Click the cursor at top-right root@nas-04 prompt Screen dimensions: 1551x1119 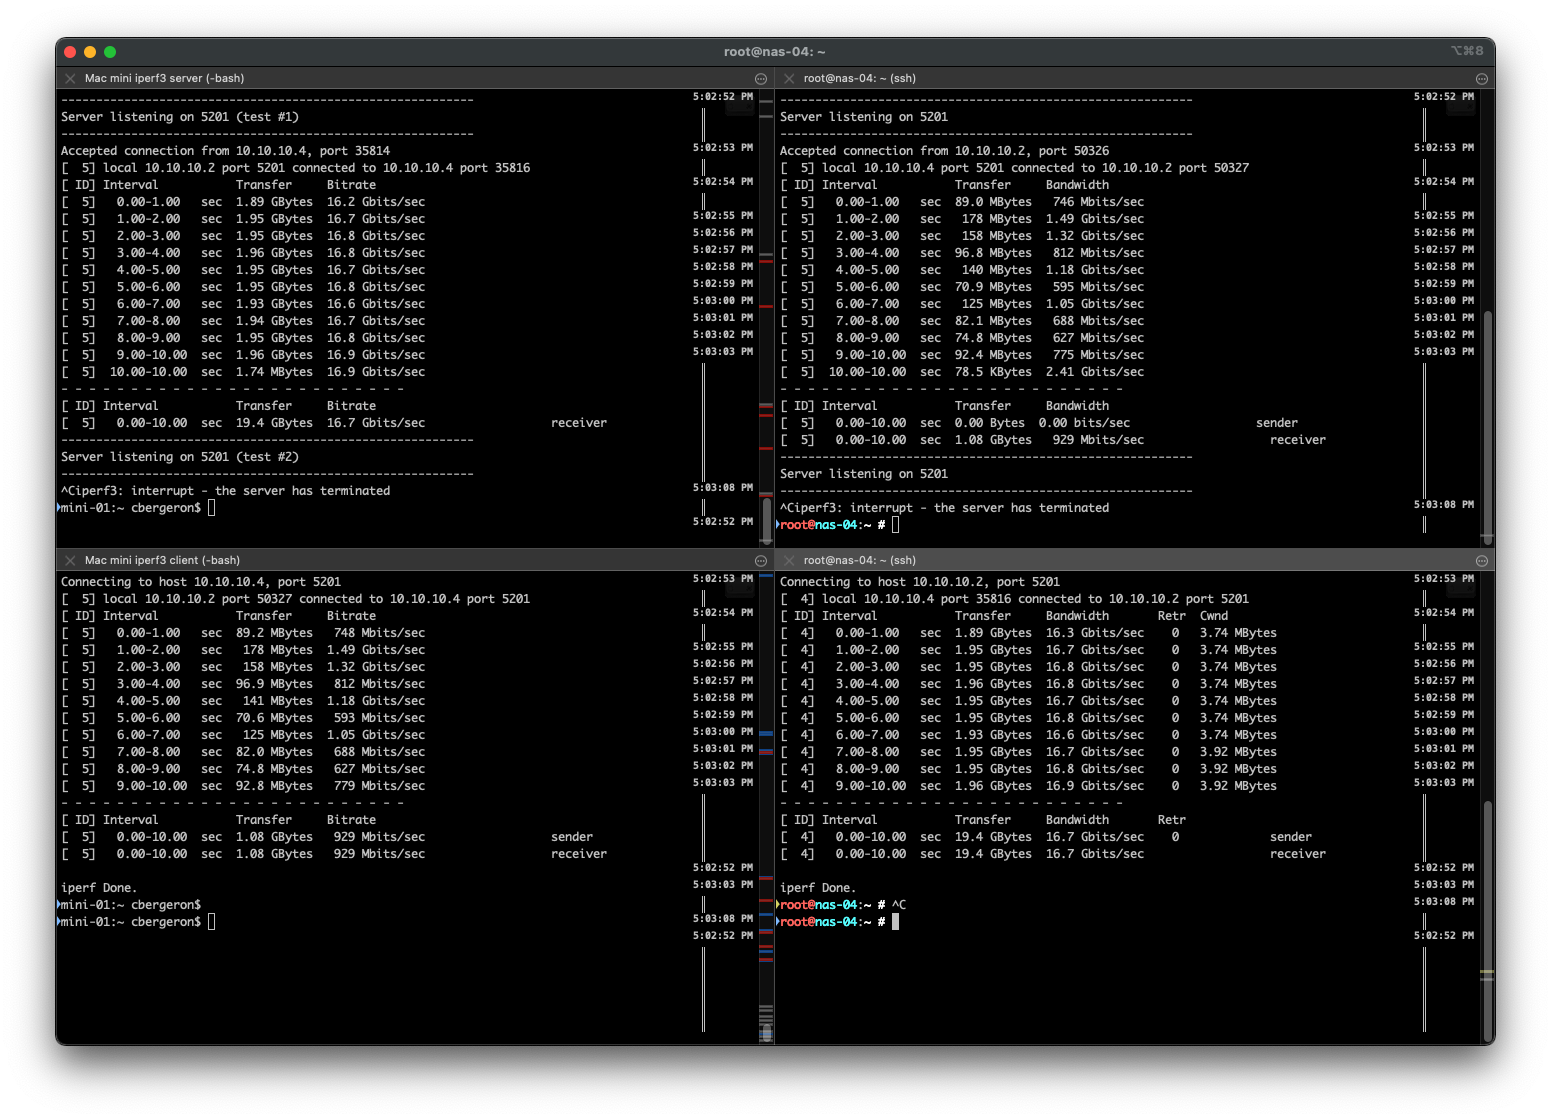(896, 525)
